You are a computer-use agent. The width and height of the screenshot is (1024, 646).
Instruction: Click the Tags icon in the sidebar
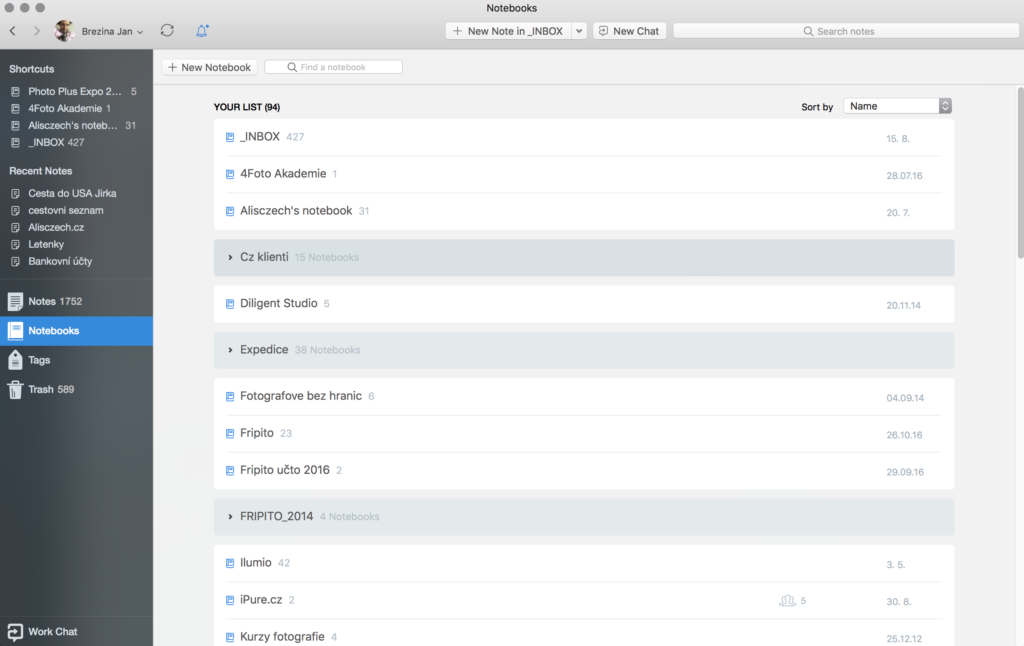[x=15, y=360]
